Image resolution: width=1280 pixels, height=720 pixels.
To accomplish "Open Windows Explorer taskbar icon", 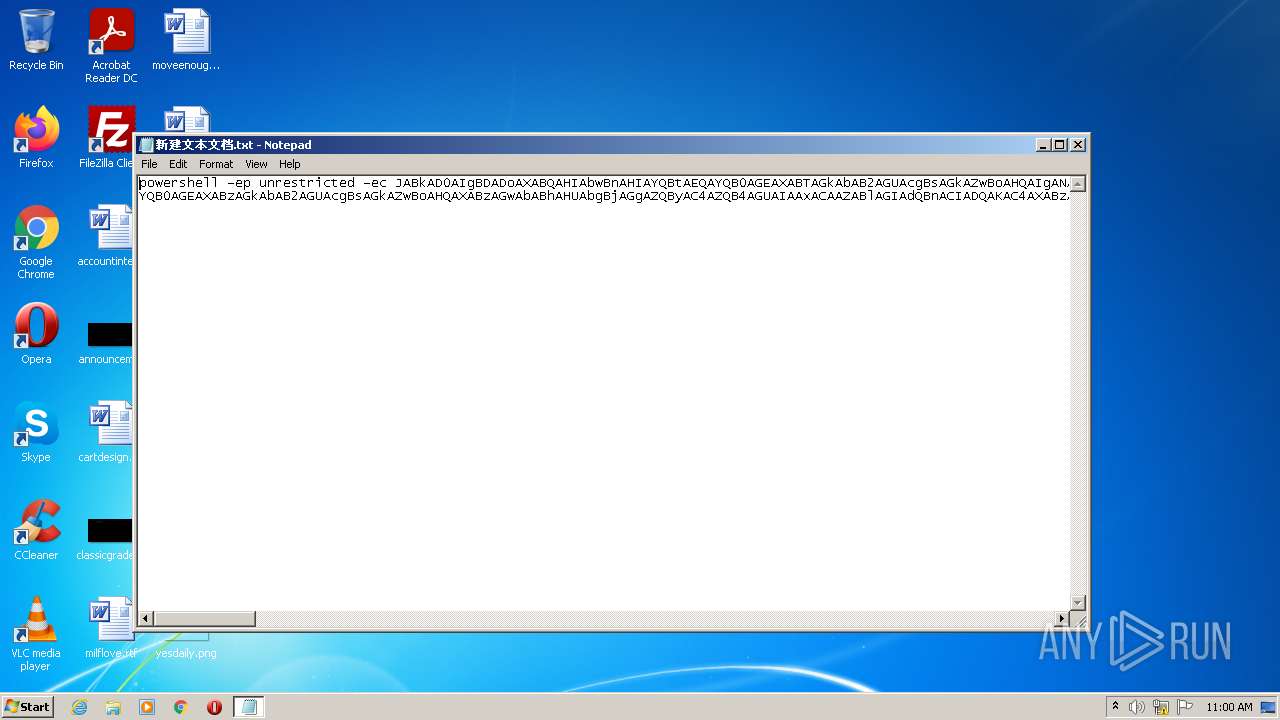I will 113,707.
